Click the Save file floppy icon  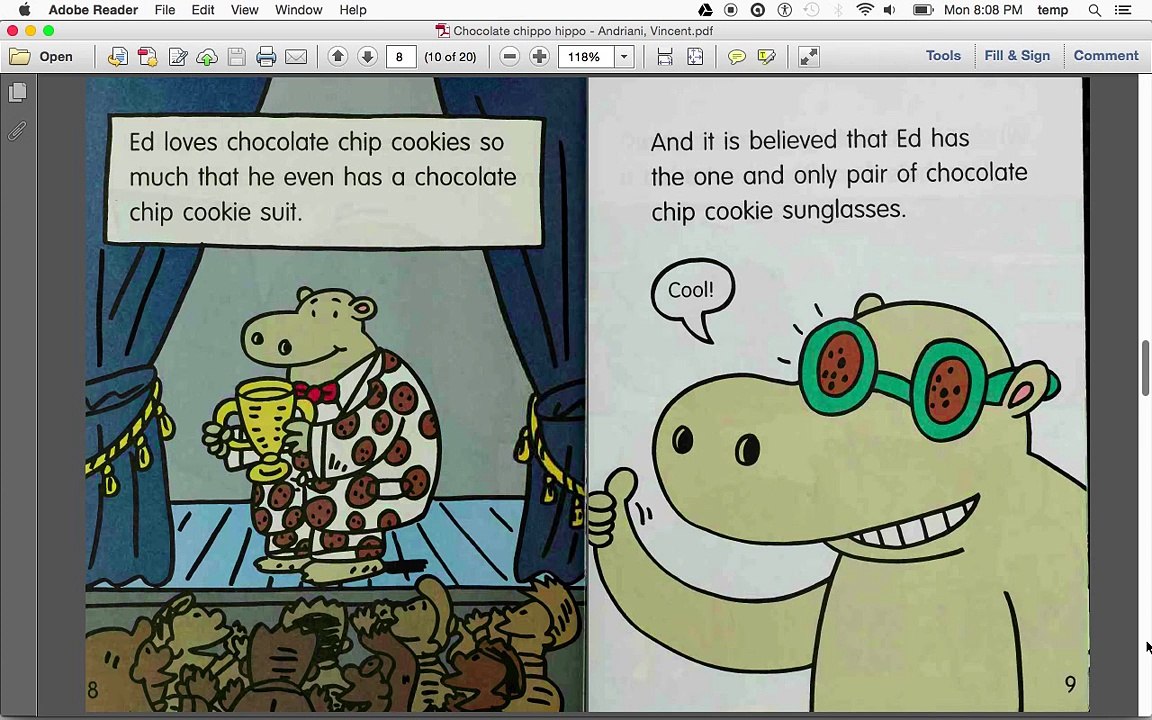click(x=237, y=57)
